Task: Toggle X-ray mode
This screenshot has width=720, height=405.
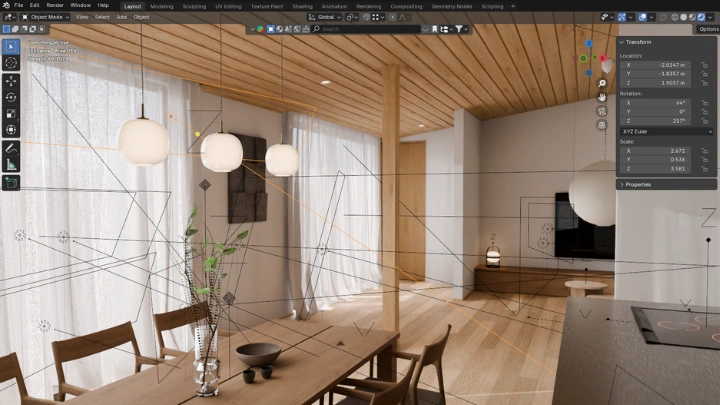Action: tap(663, 17)
